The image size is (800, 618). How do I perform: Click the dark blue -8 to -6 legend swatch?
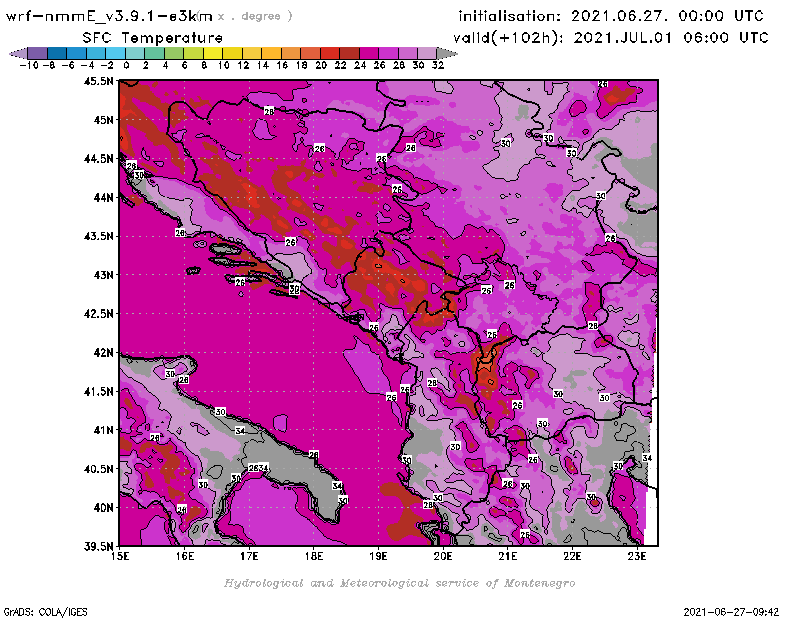click(x=57, y=53)
